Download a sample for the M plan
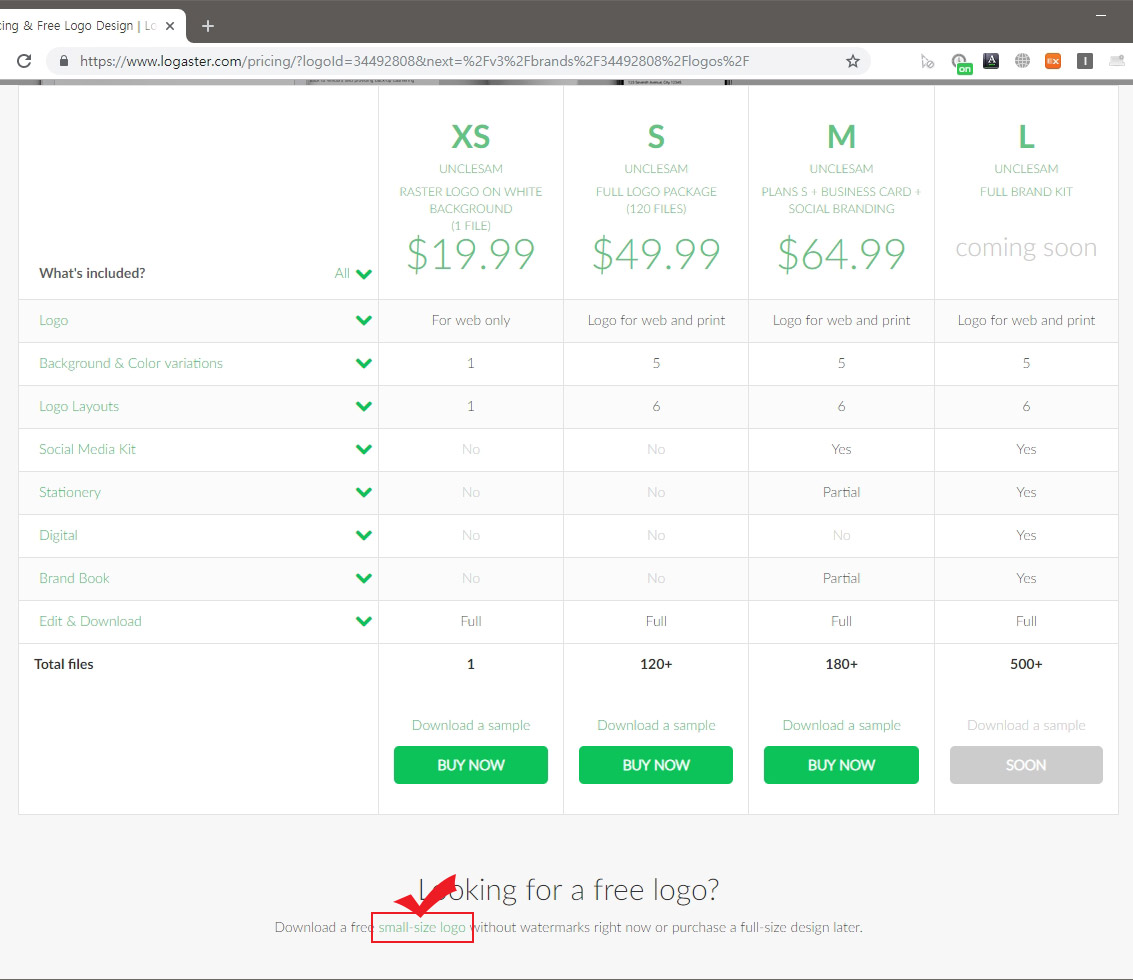This screenshot has width=1133, height=980. click(841, 725)
